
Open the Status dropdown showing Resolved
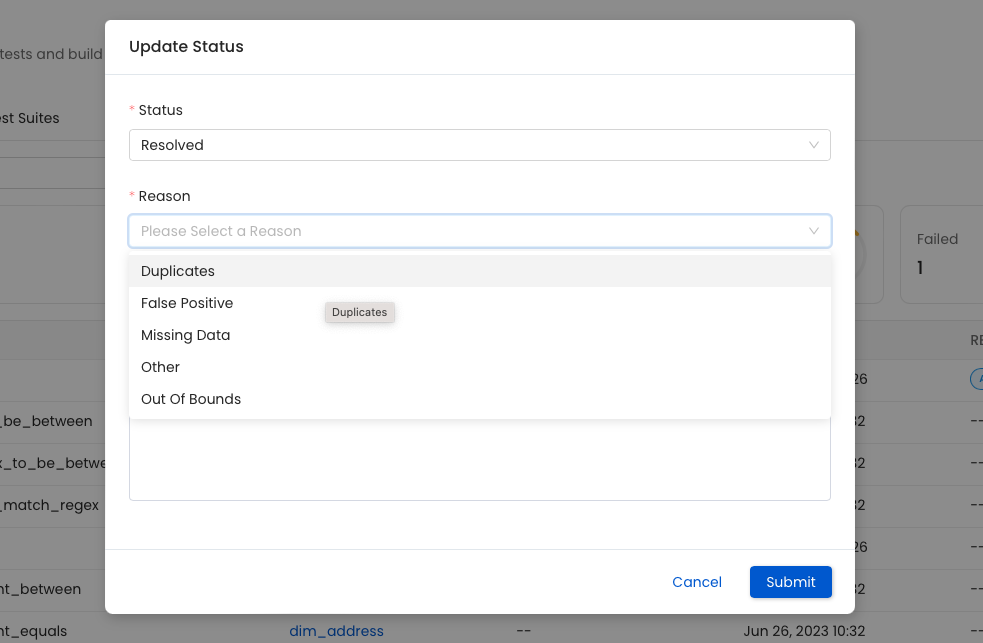[479, 145]
